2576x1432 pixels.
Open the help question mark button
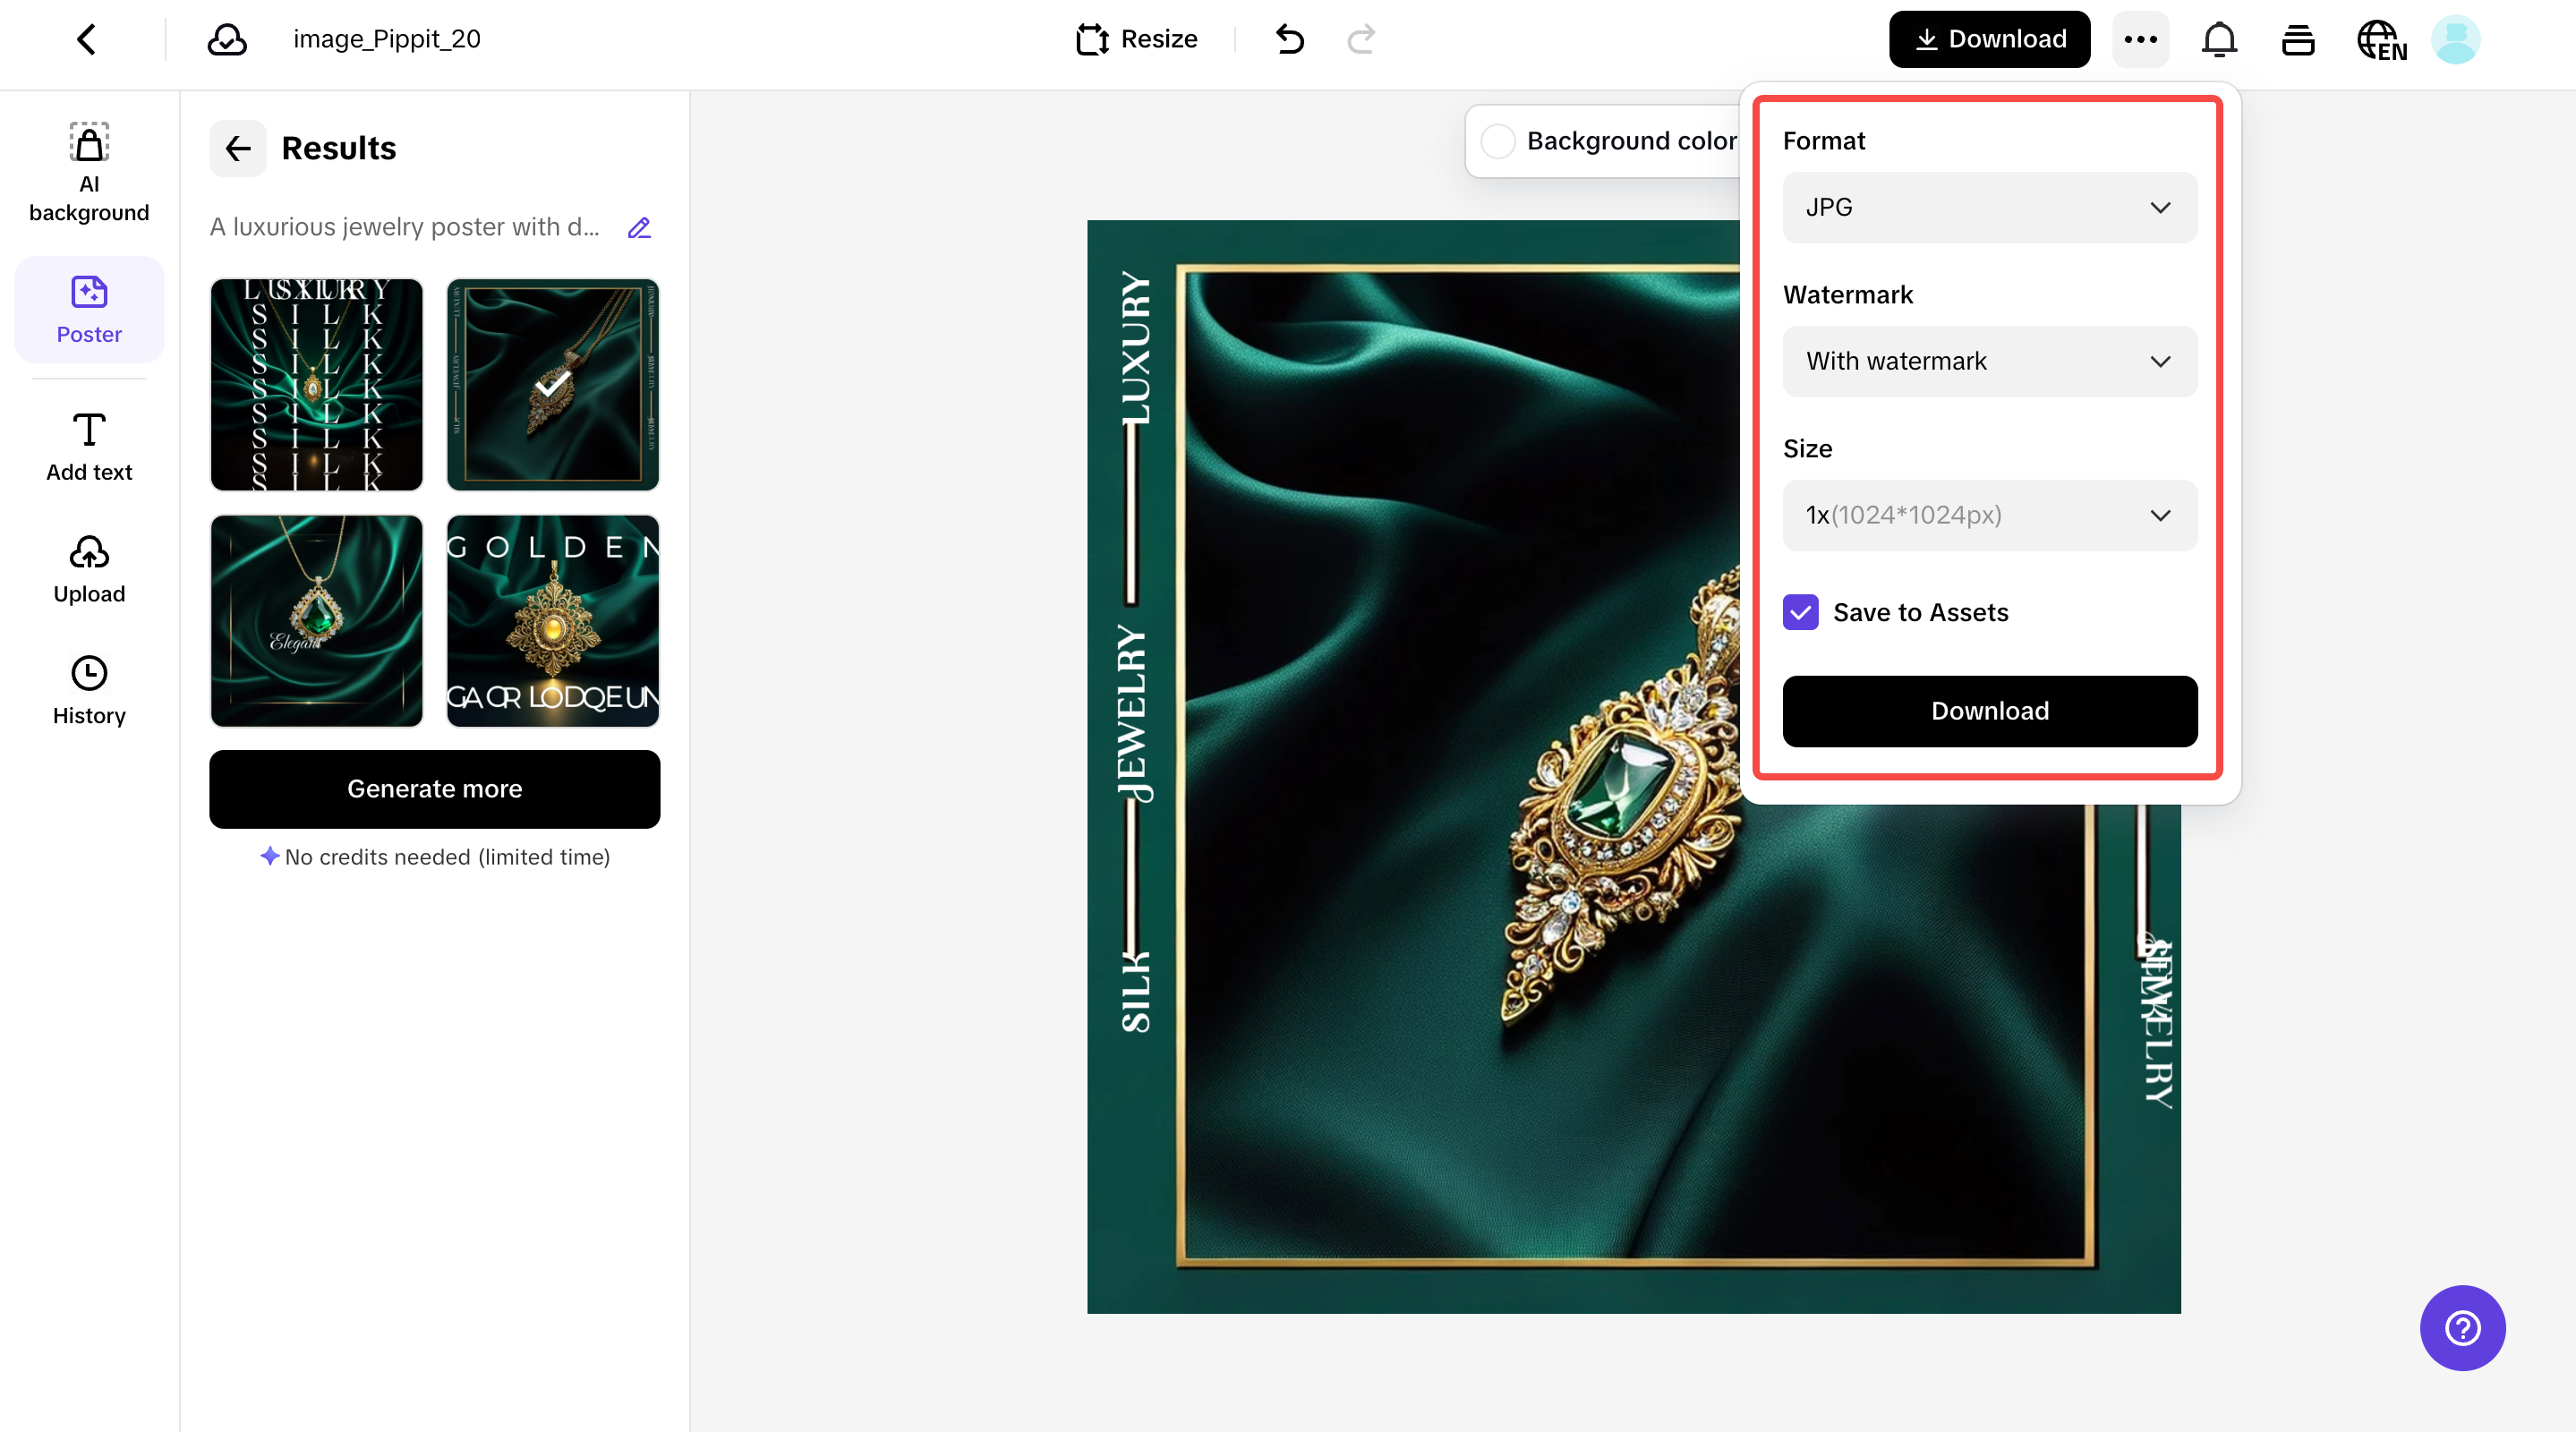[x=2462, y=1328]
